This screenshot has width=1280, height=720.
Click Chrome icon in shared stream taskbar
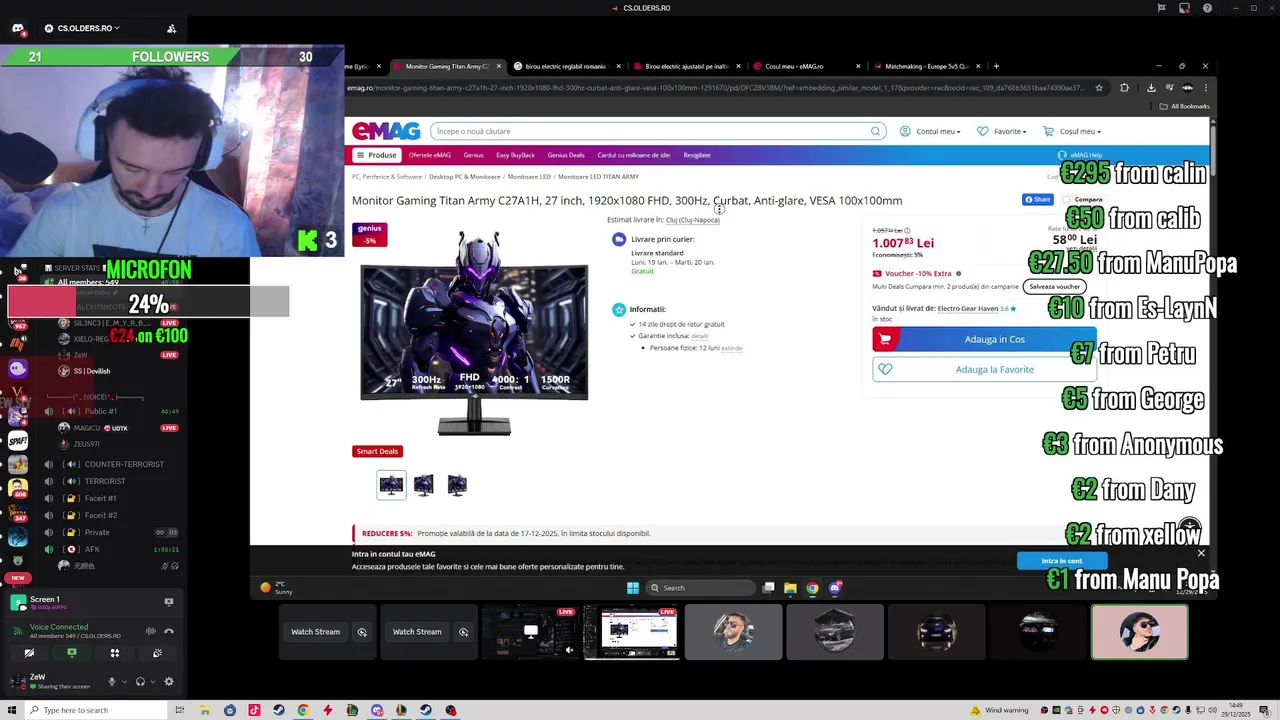pyautogui.click(x=812, y=588)
